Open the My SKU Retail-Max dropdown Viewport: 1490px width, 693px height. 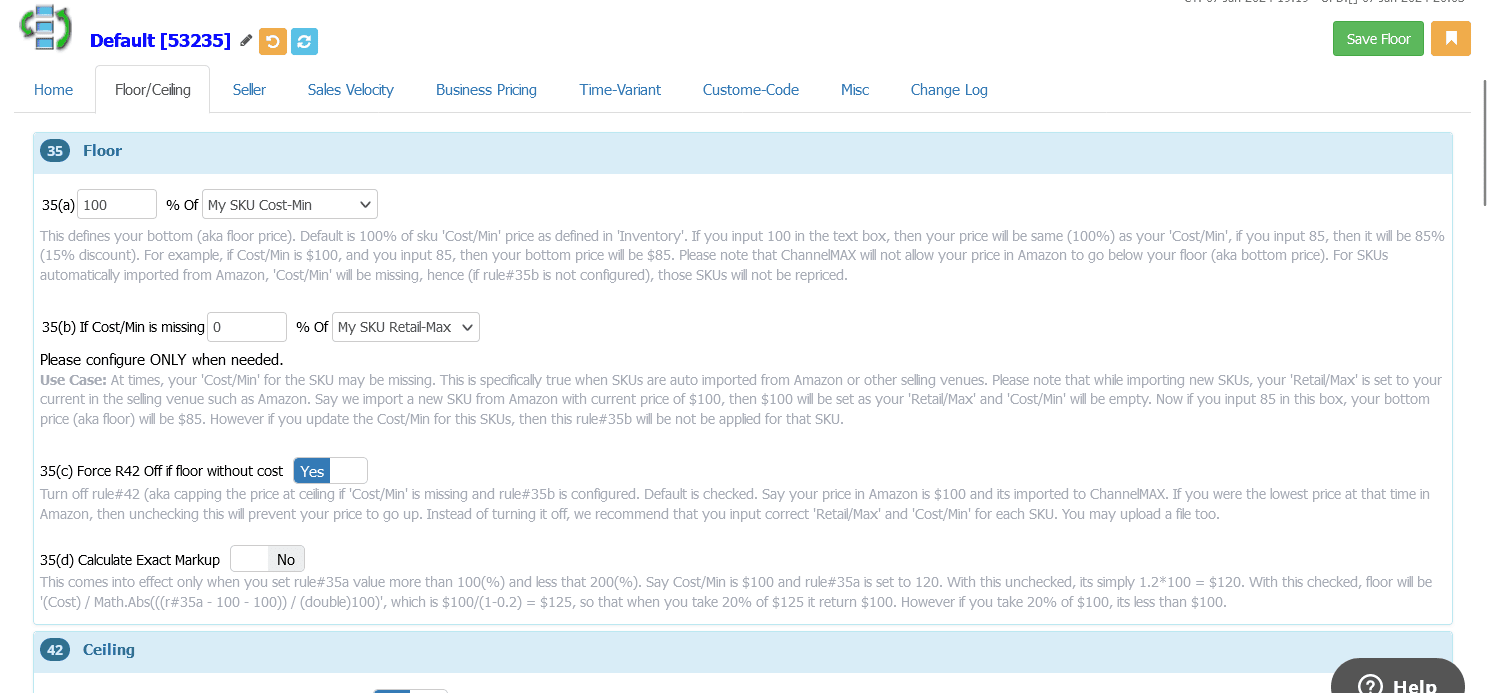(405, 327)
